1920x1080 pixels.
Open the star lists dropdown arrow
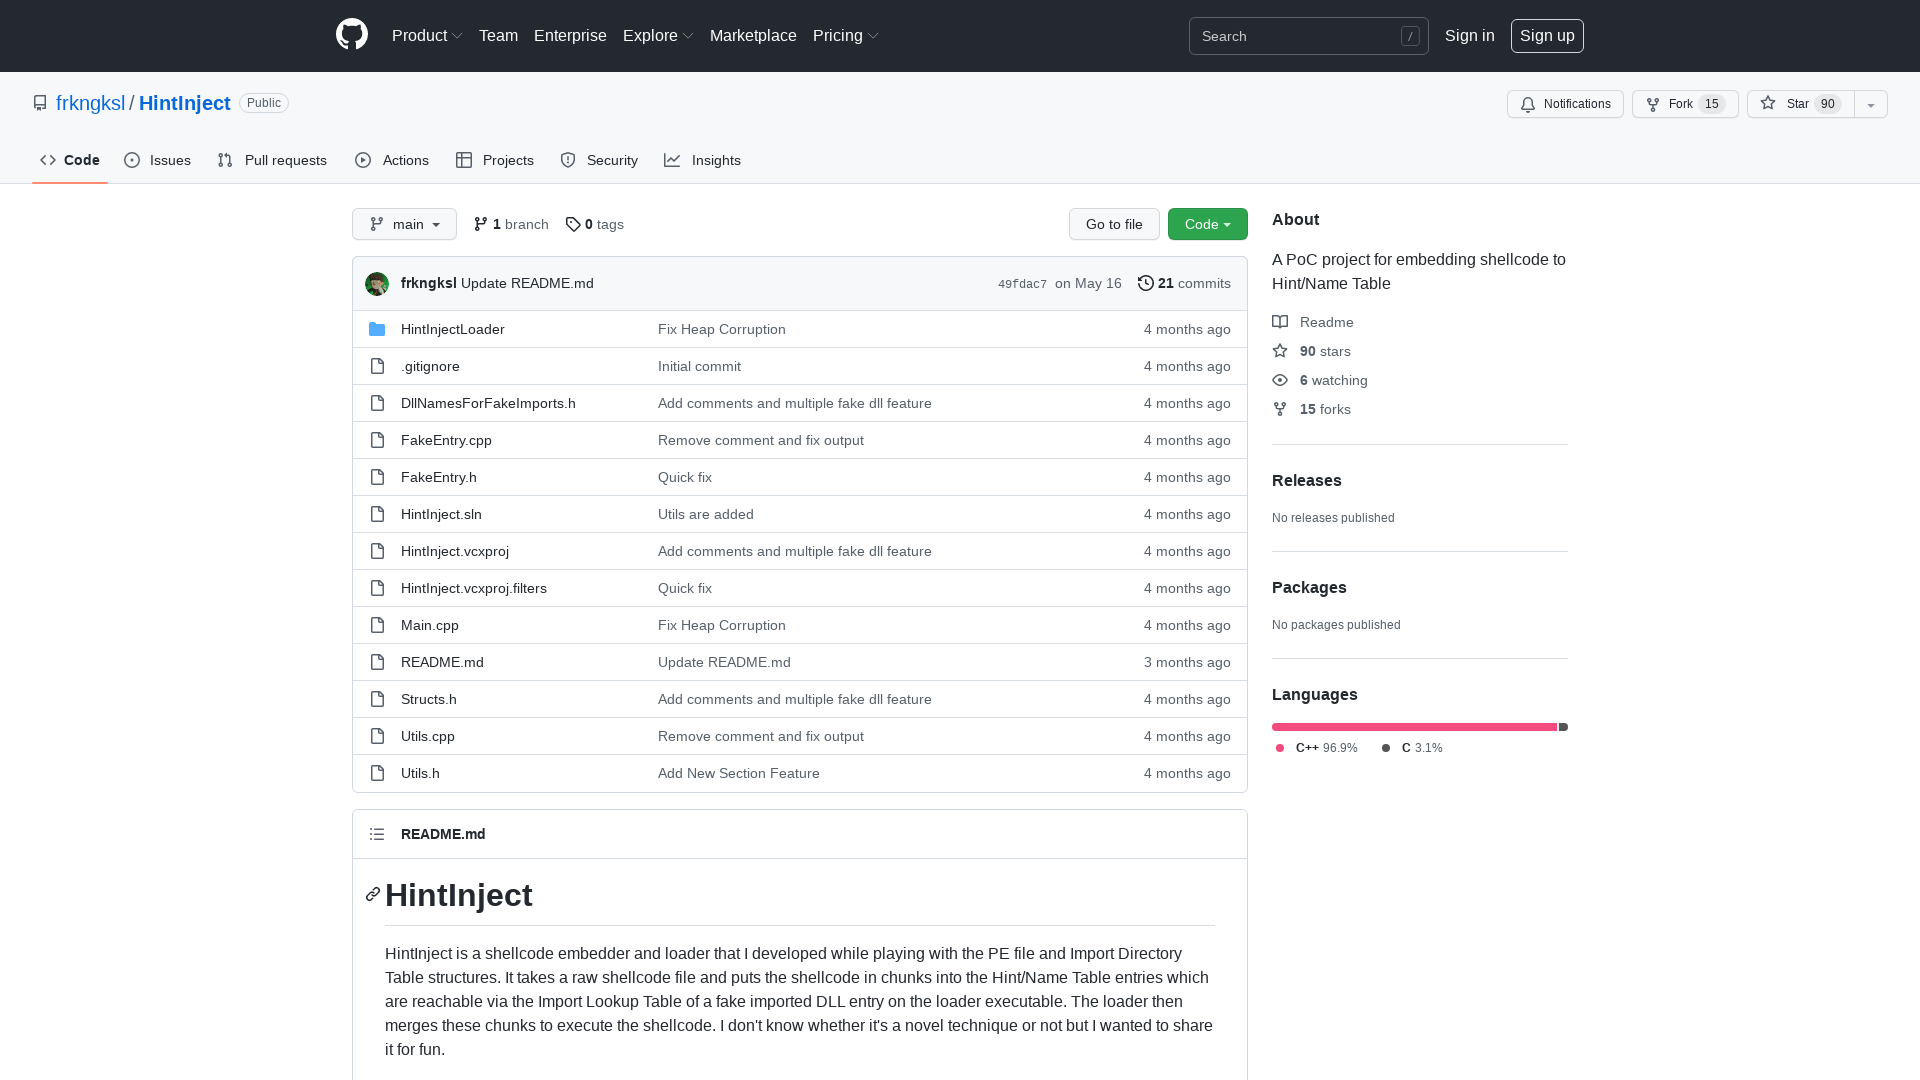coord(1871,104)
